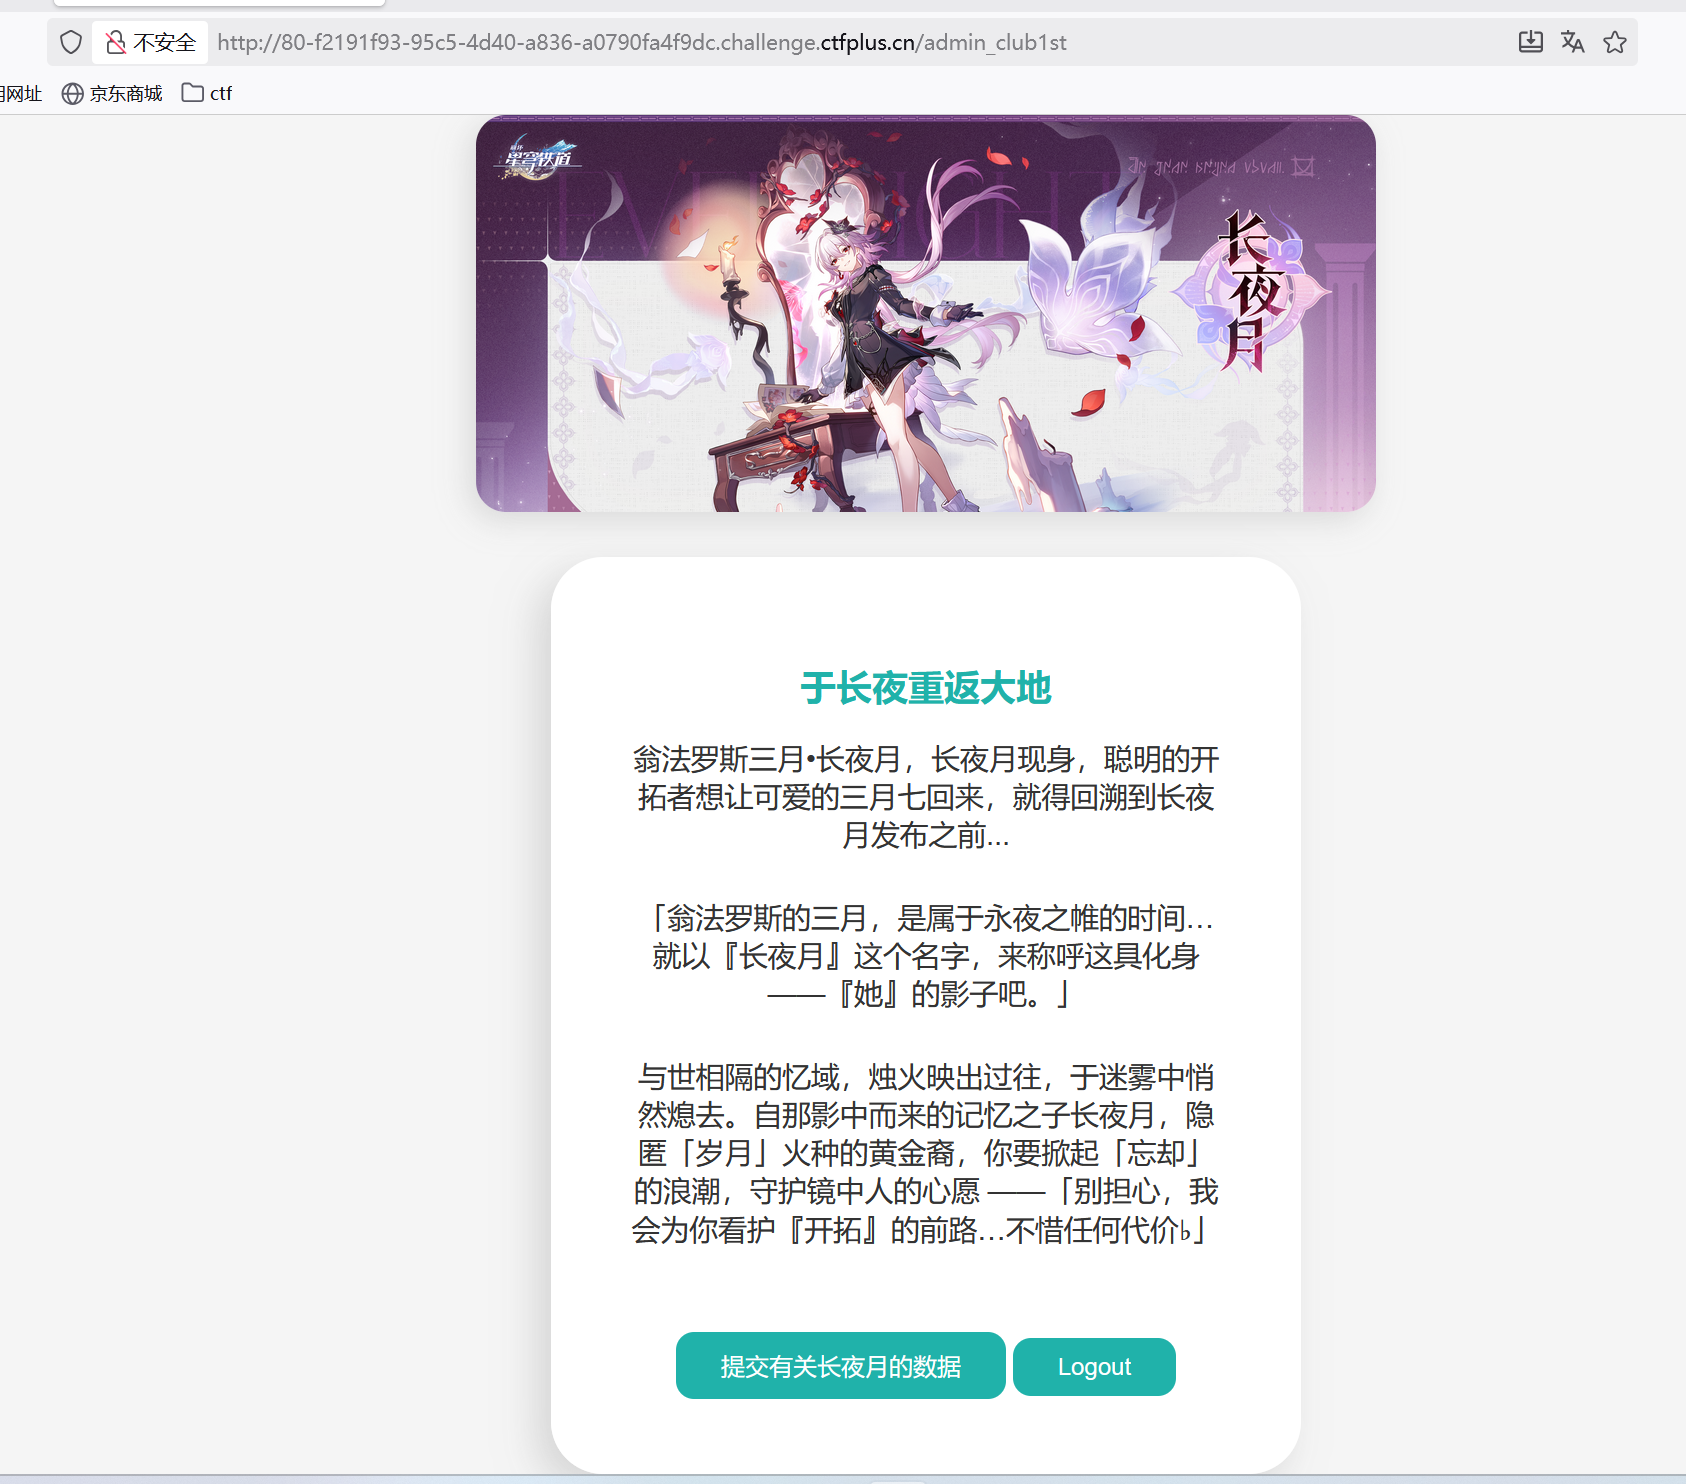Click the install page download icon
1686x1484 pixels.
coord(1530,42)
